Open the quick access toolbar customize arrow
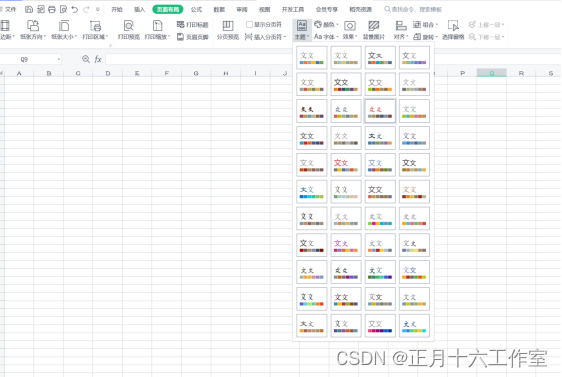 pos(97,9)
